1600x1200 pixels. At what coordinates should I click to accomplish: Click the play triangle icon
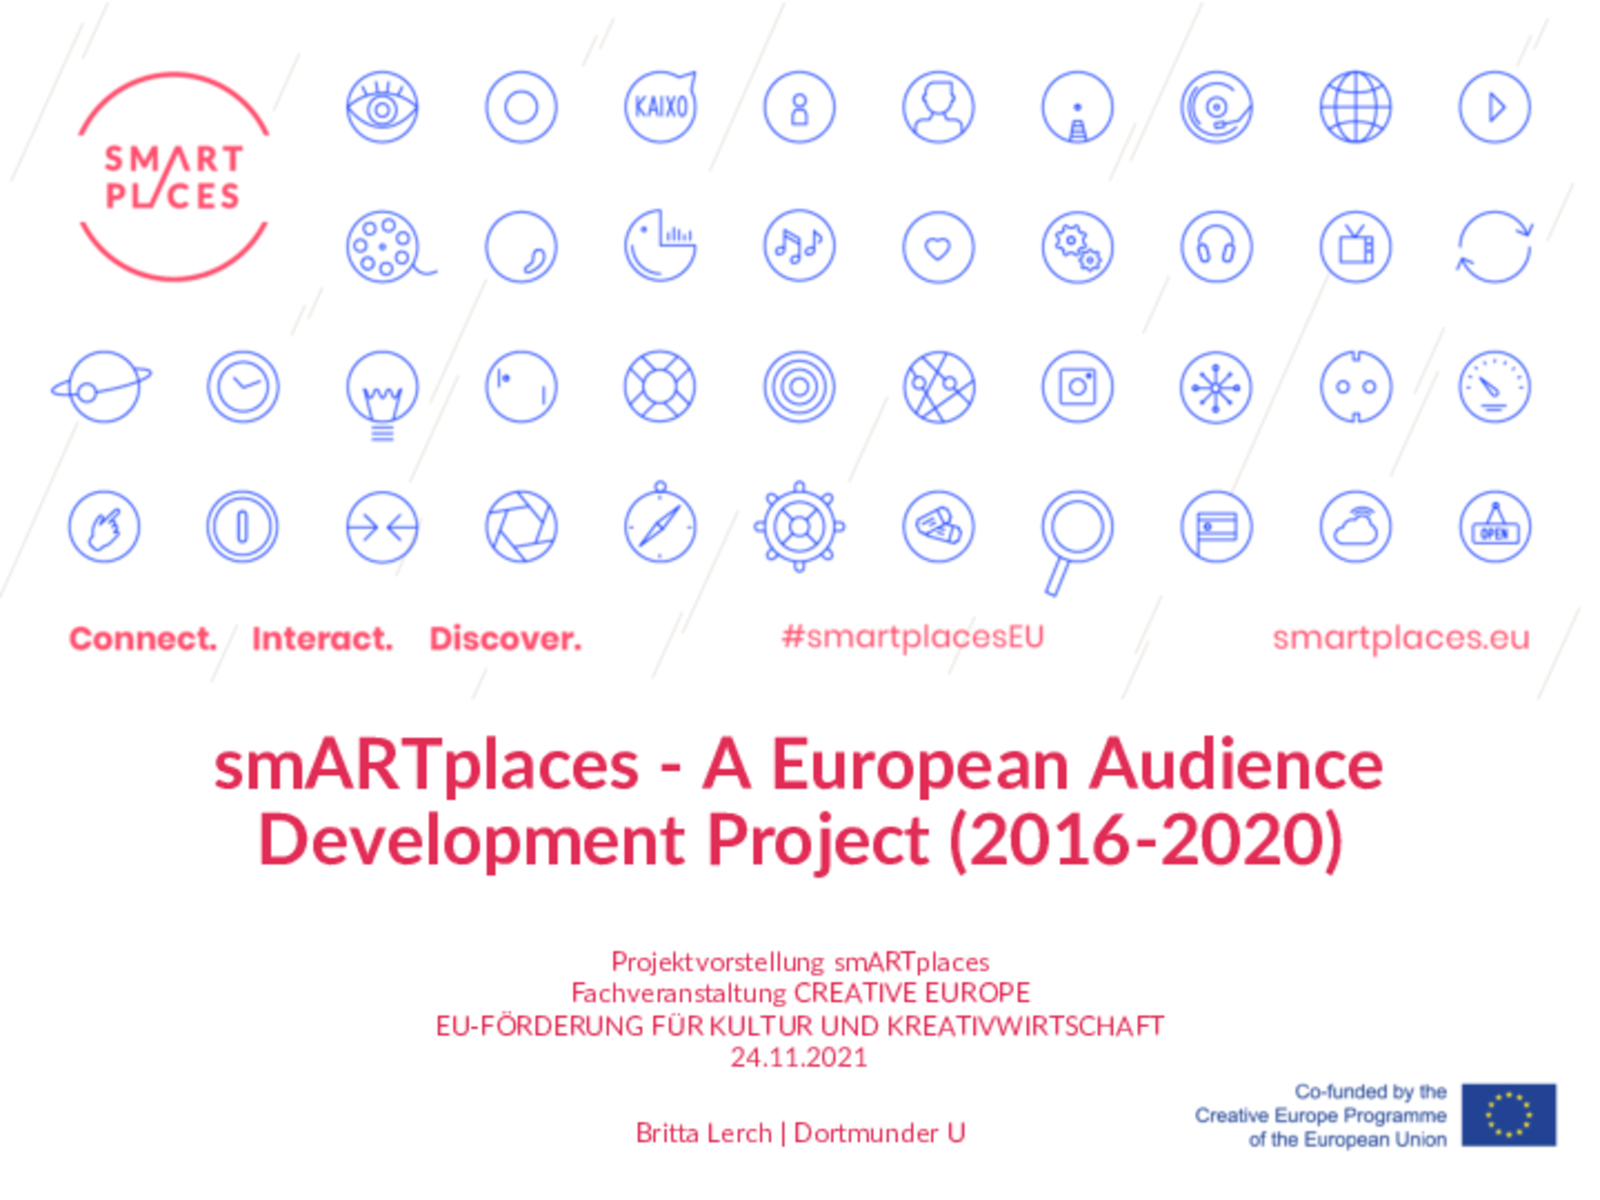[1494, 107]
